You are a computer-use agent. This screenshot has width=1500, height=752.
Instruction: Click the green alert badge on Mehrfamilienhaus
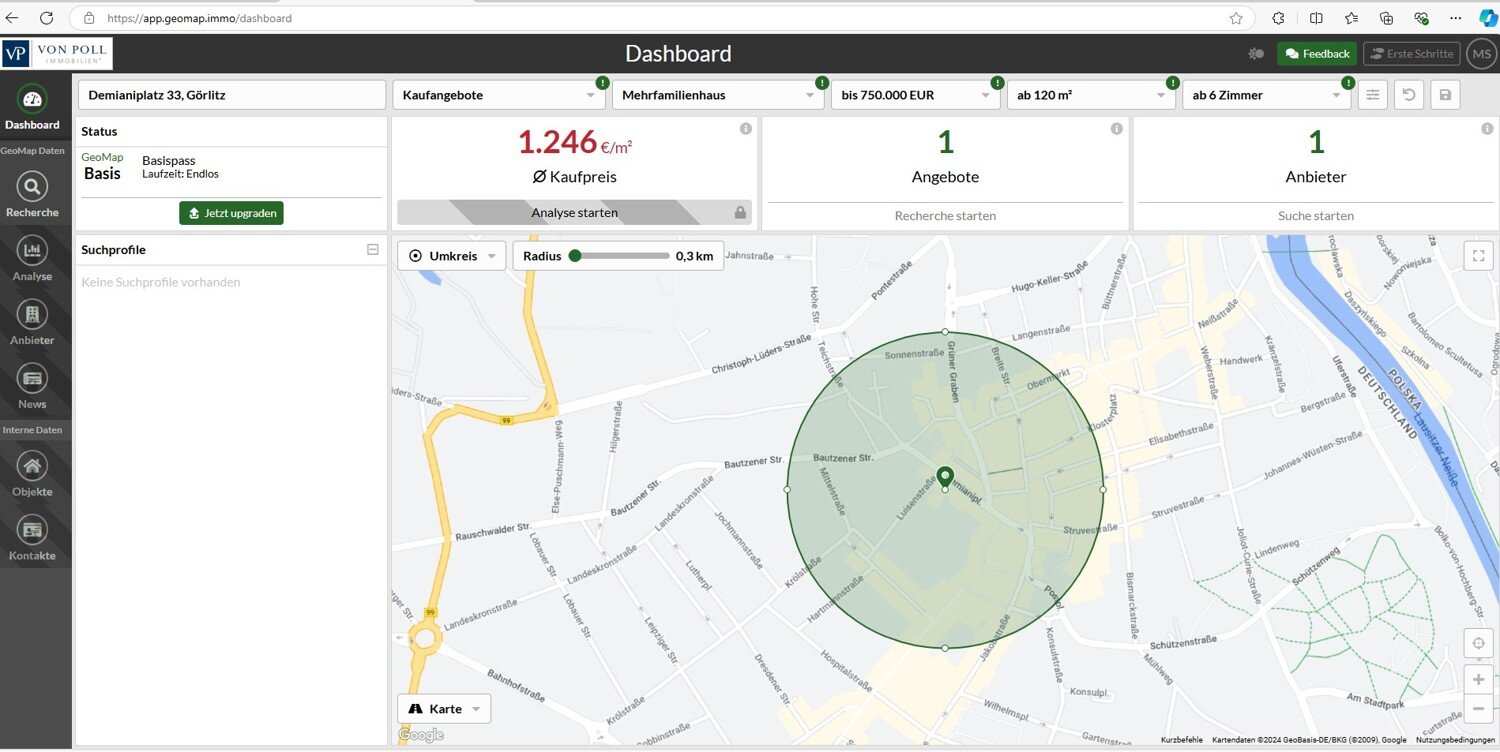[x=821, y=83]
